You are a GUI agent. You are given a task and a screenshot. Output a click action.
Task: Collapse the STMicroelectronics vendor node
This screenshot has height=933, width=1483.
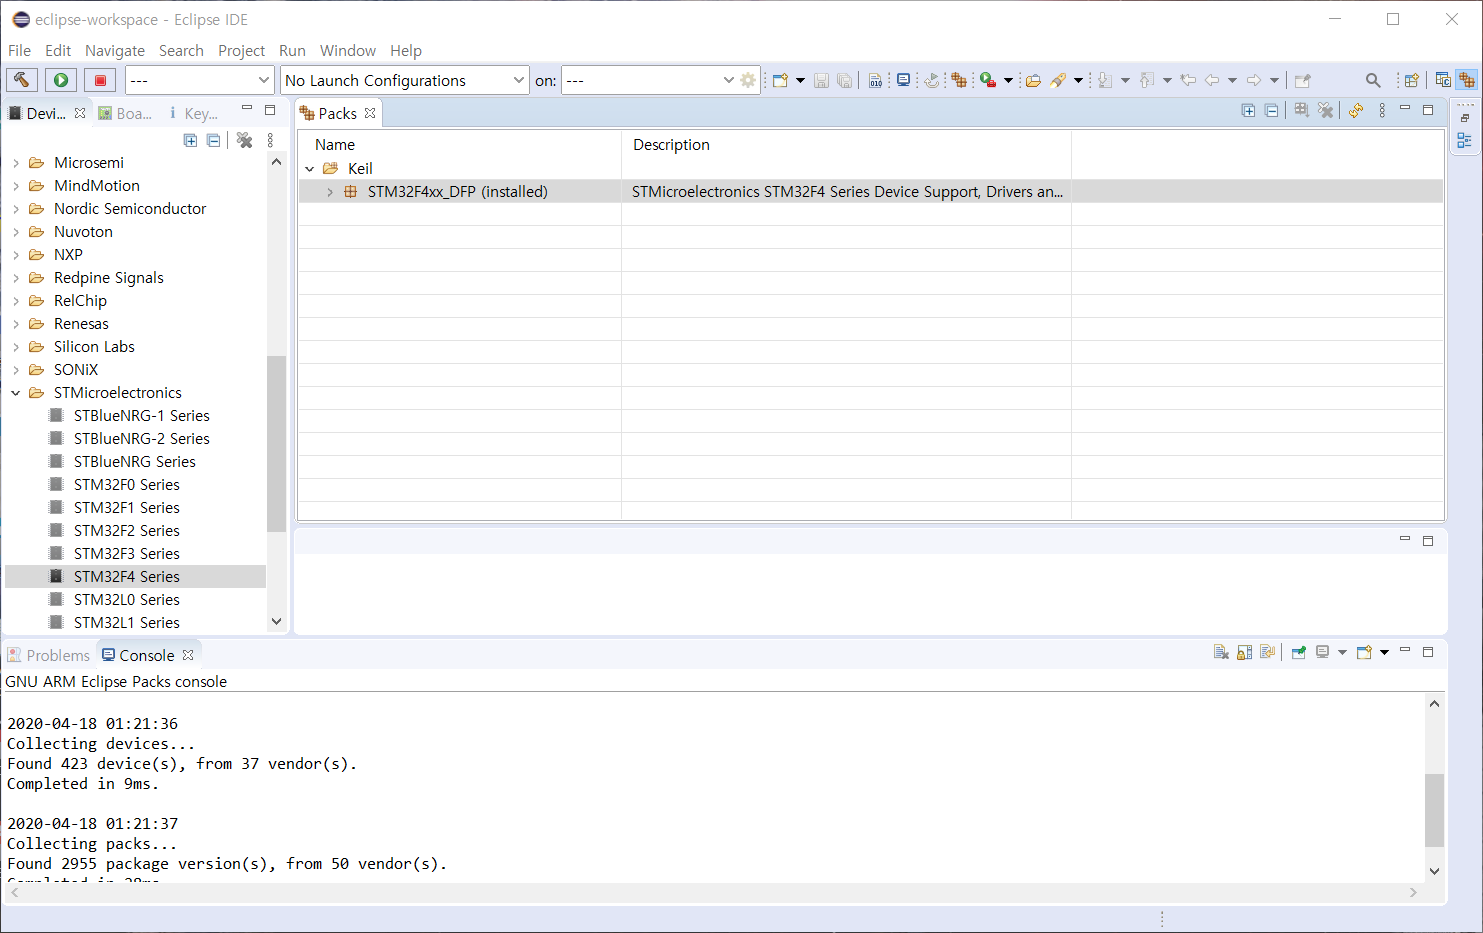coord(16,392)
